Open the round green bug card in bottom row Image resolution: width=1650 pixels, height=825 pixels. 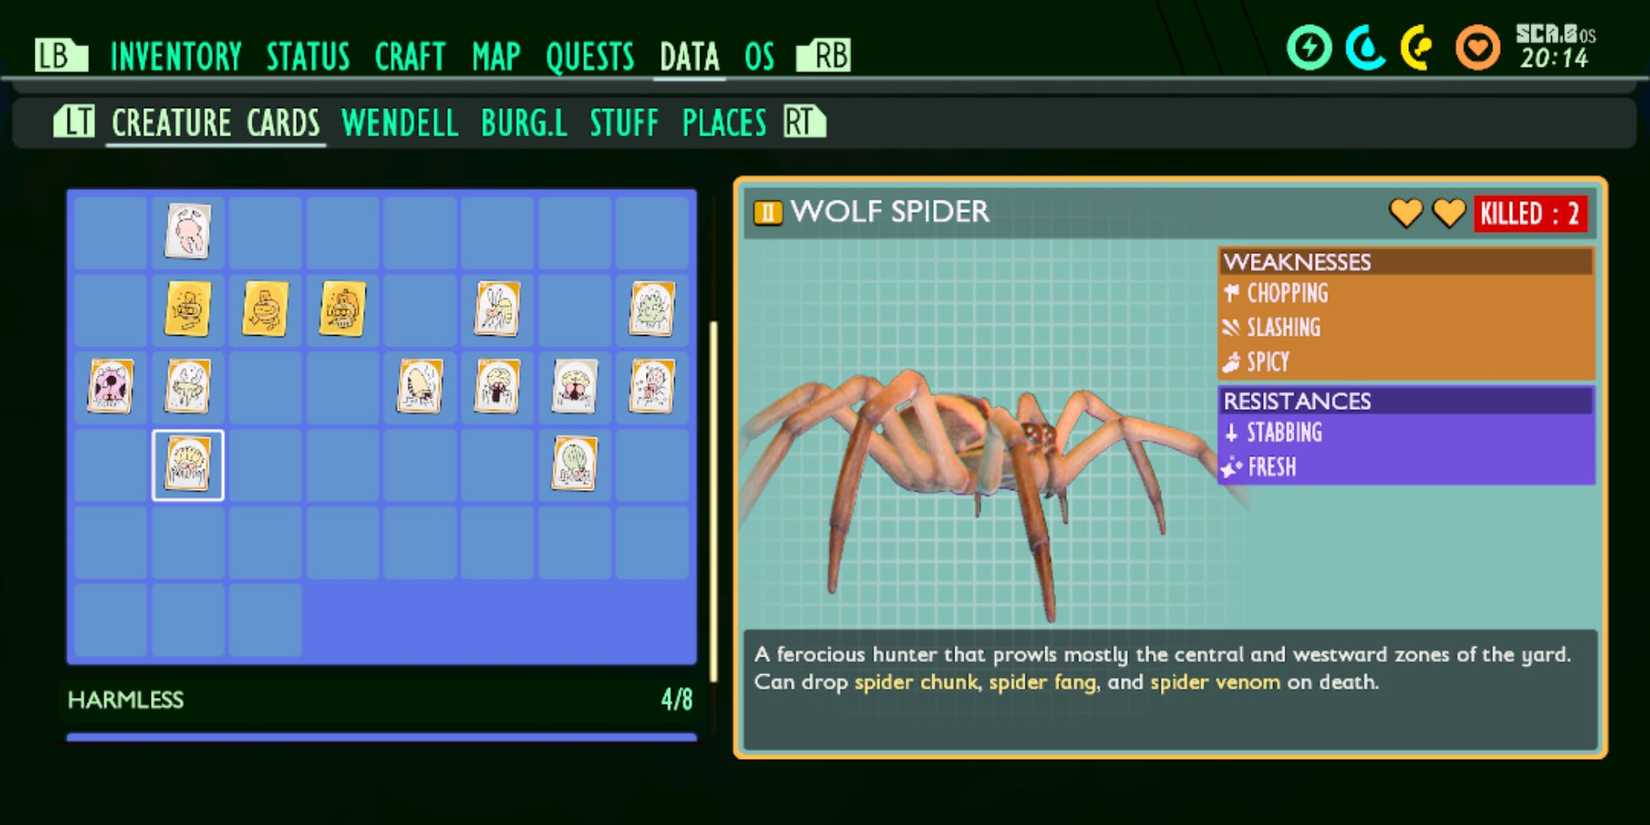coord(575,464)
